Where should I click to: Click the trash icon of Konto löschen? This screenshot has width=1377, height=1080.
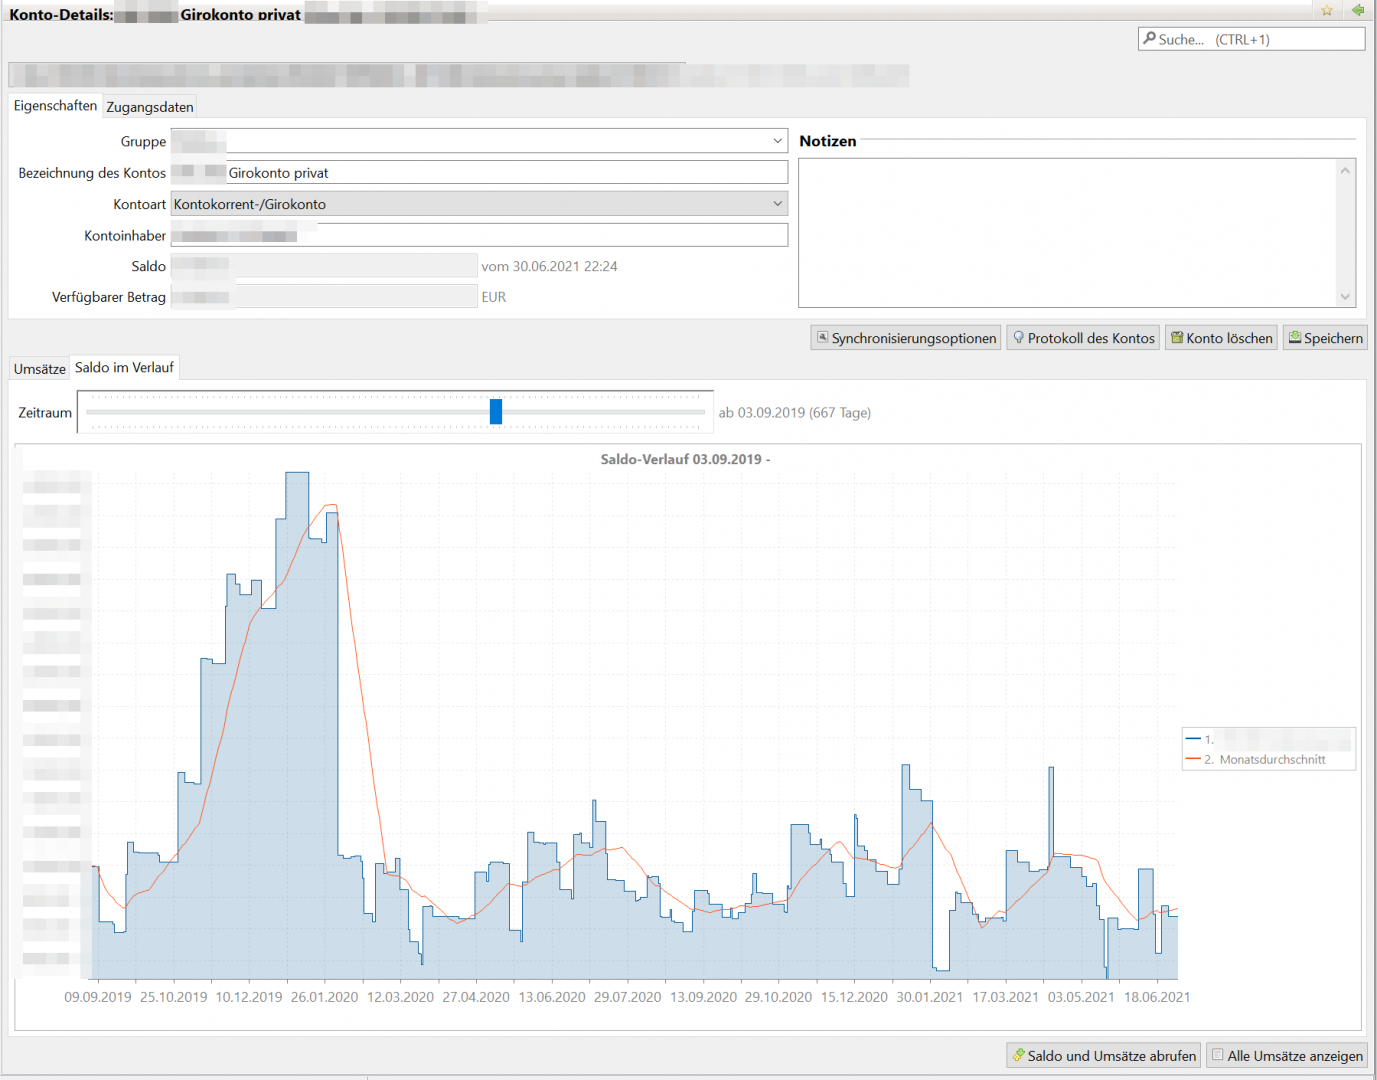pos(1177,338)
